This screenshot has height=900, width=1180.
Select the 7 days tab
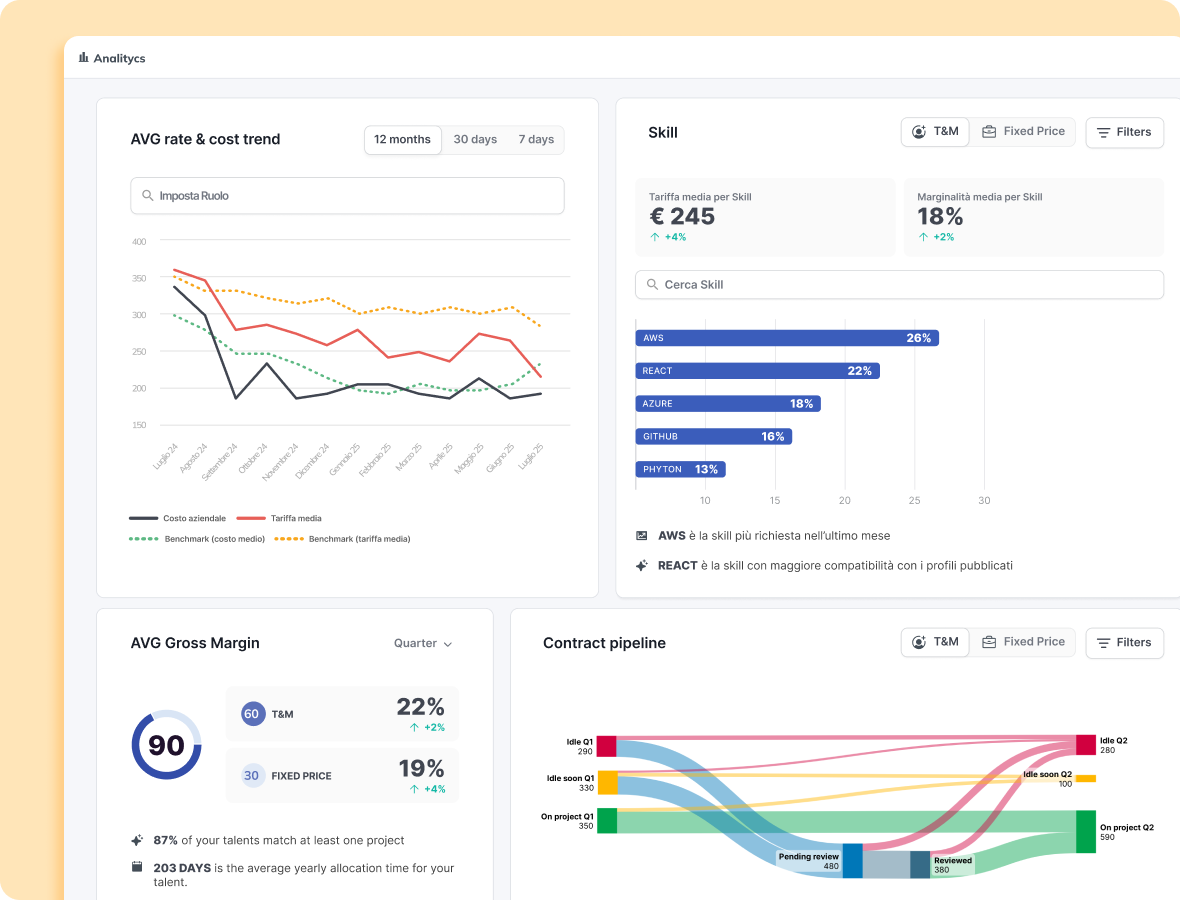click(536, 140)
